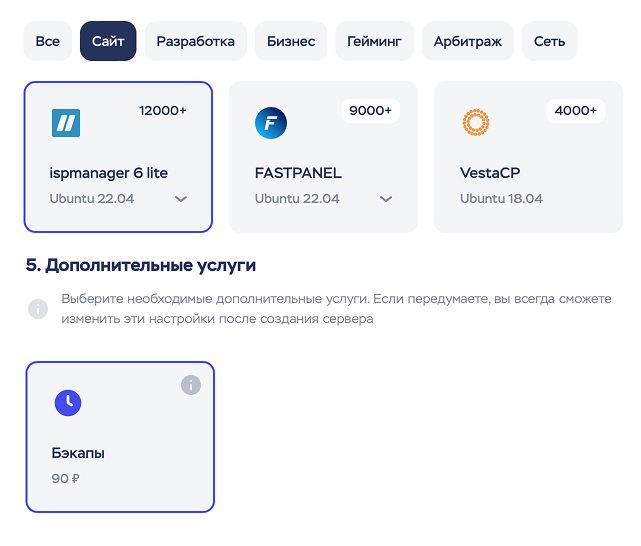The image size is (641, 546).
Task: Click the 4000+ badge on VestaCP
Action: pos(575,110)
